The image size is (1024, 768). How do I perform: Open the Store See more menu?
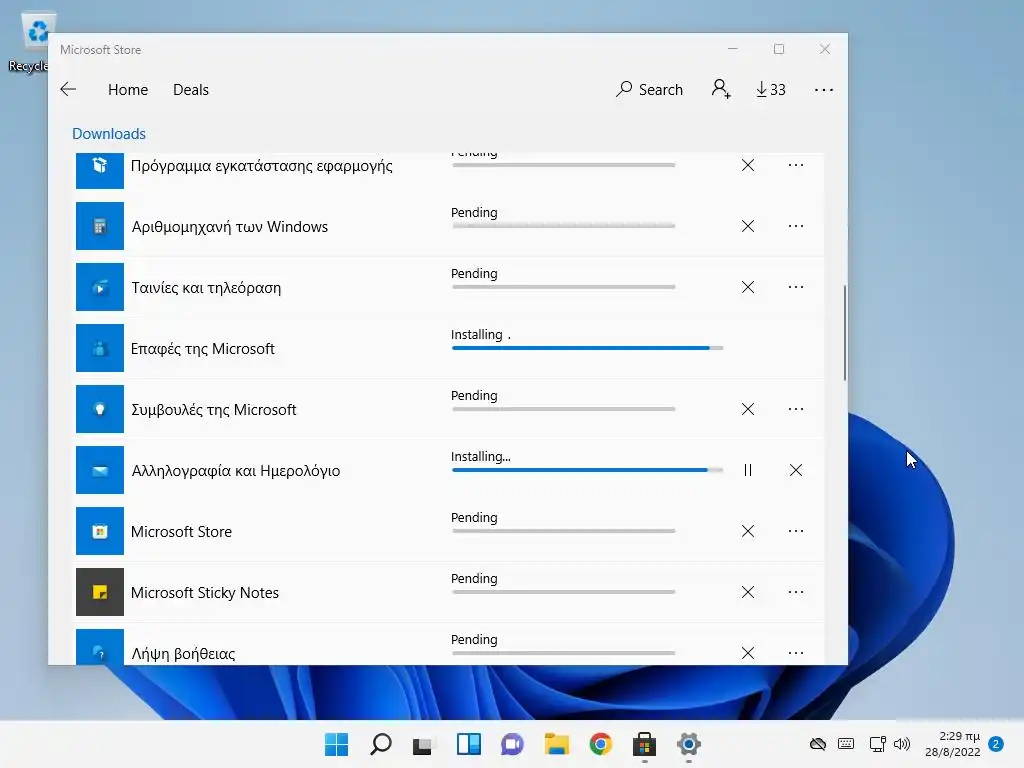pos(824,89)
